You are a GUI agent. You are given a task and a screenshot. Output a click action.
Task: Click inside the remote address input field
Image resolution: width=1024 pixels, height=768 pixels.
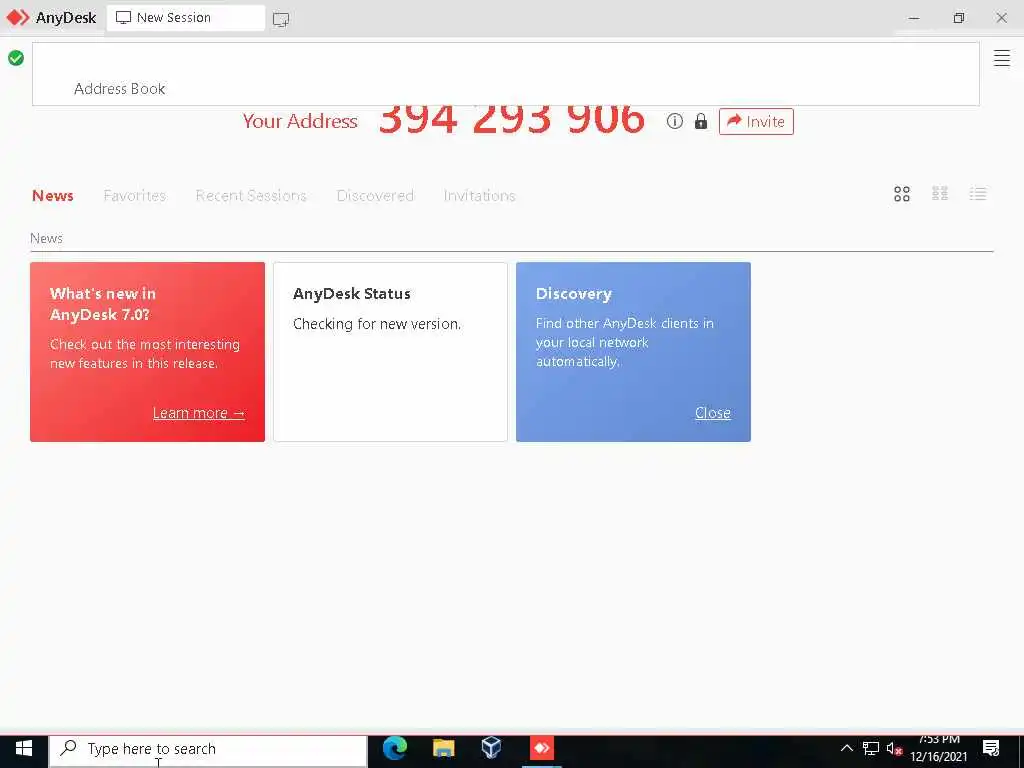(x=505, y=74)
